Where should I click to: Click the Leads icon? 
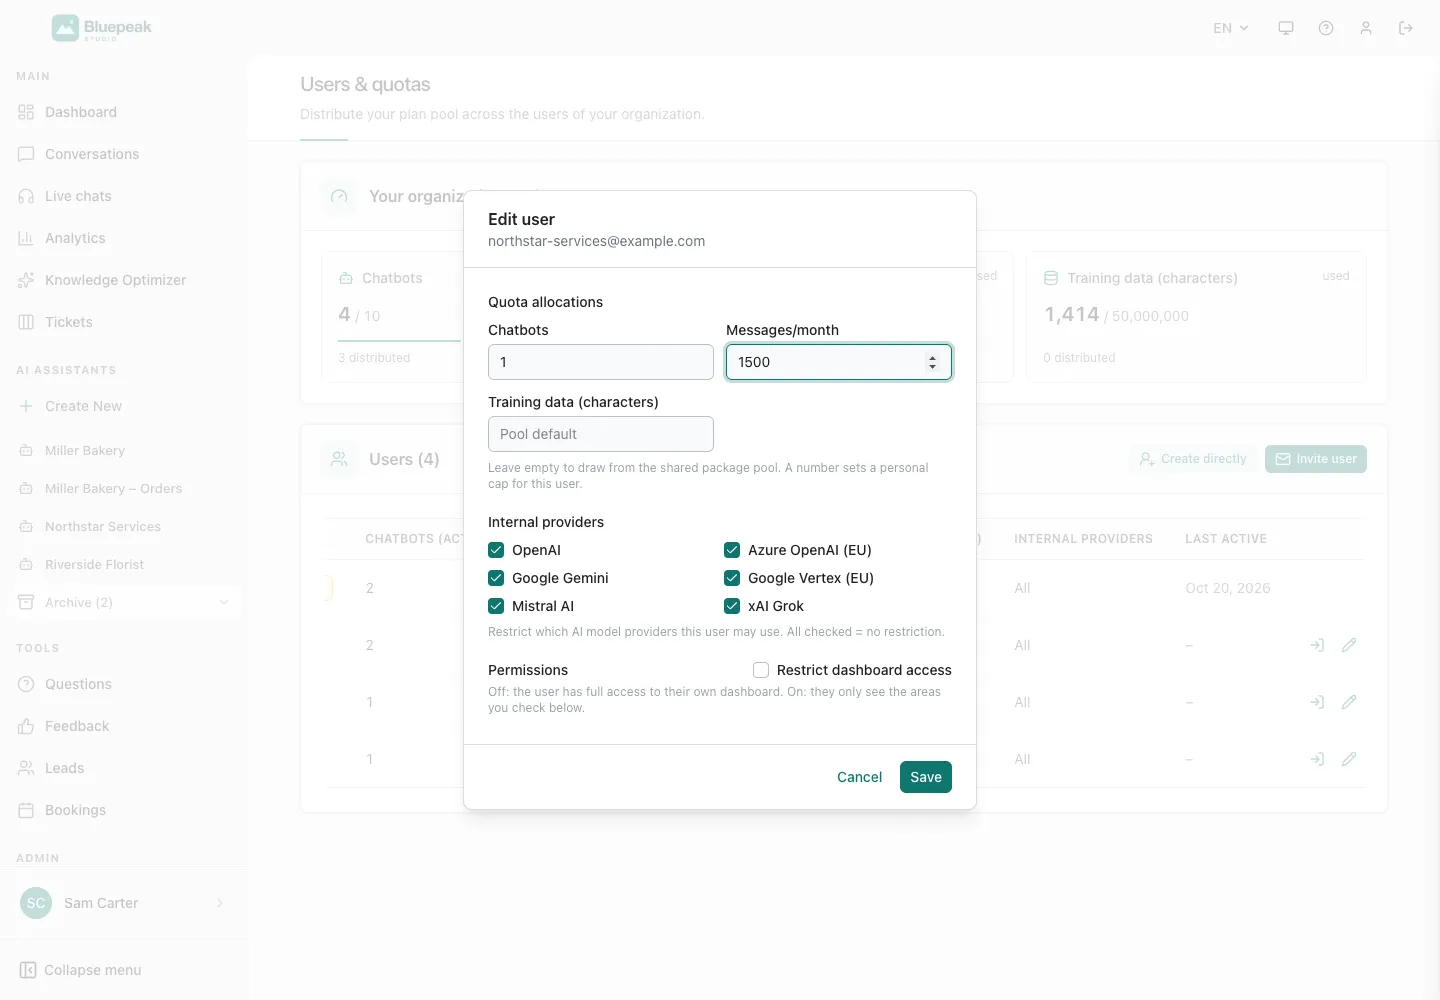[x=26, y=768]
